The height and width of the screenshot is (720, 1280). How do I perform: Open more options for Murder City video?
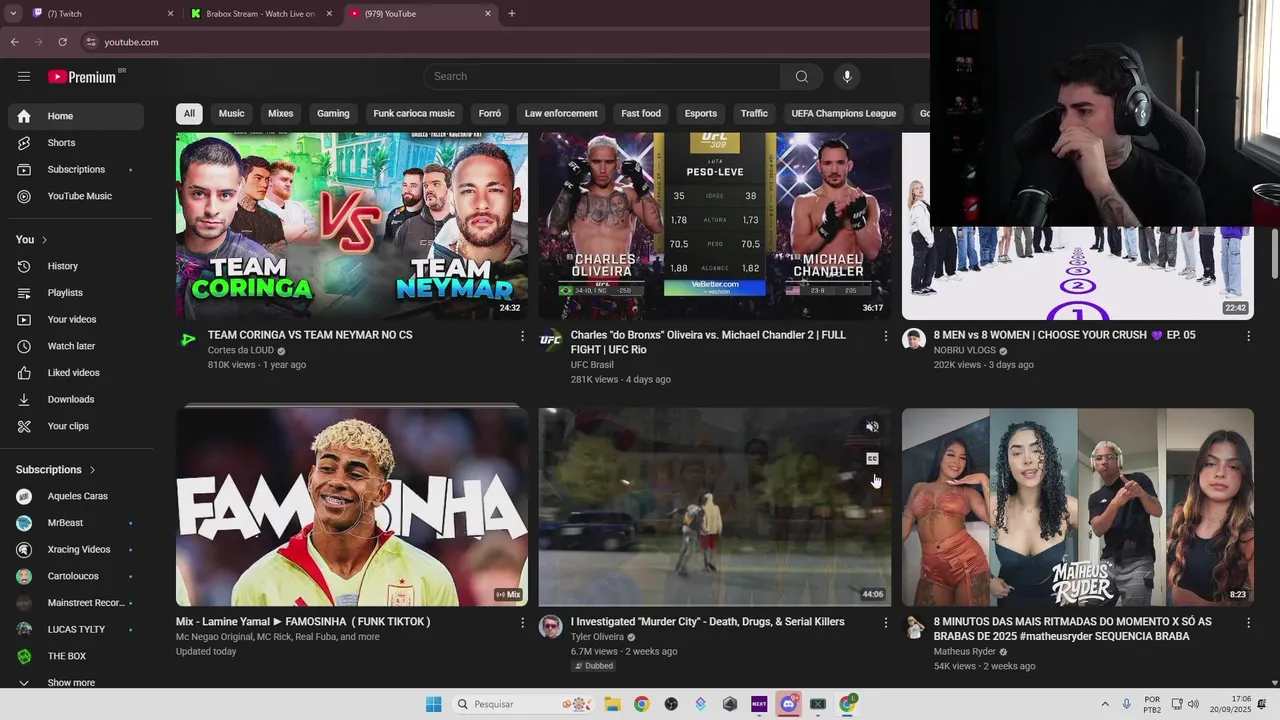(x=885, y=623)
